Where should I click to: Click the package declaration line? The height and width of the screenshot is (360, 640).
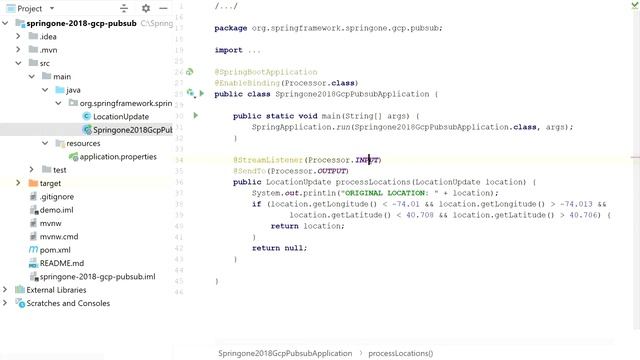click(x=329, y=28)
